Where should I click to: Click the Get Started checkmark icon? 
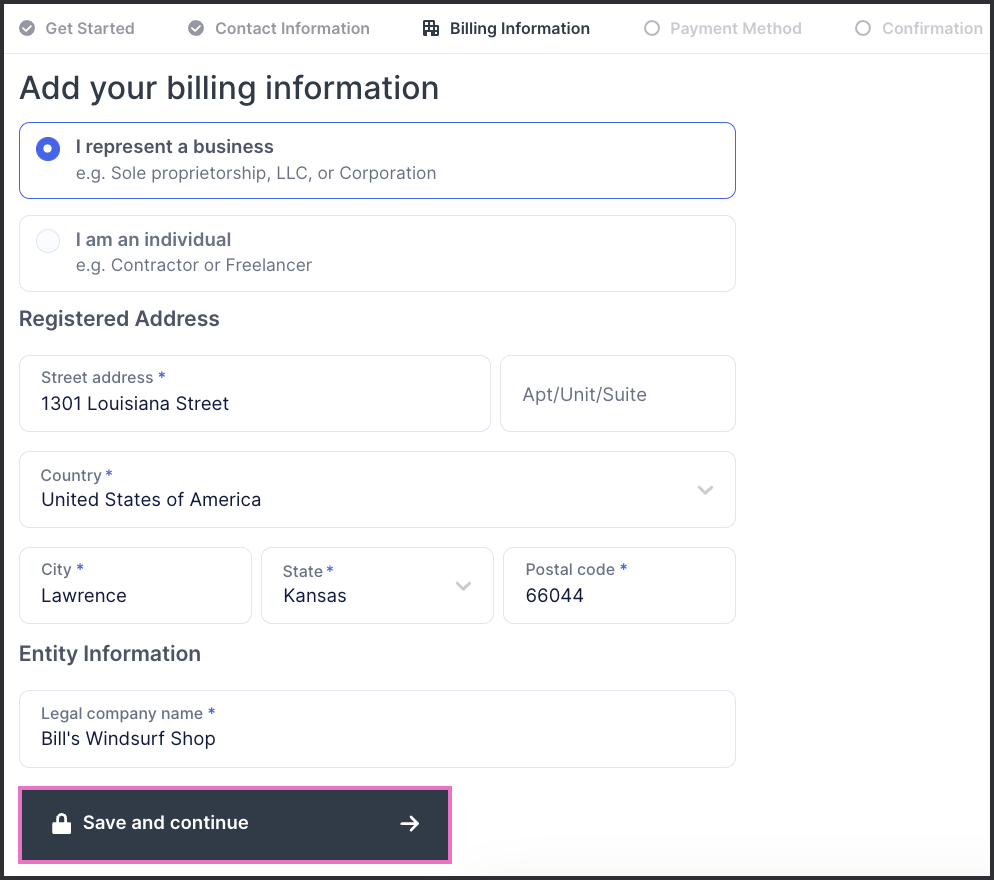(x=27, y=29)
